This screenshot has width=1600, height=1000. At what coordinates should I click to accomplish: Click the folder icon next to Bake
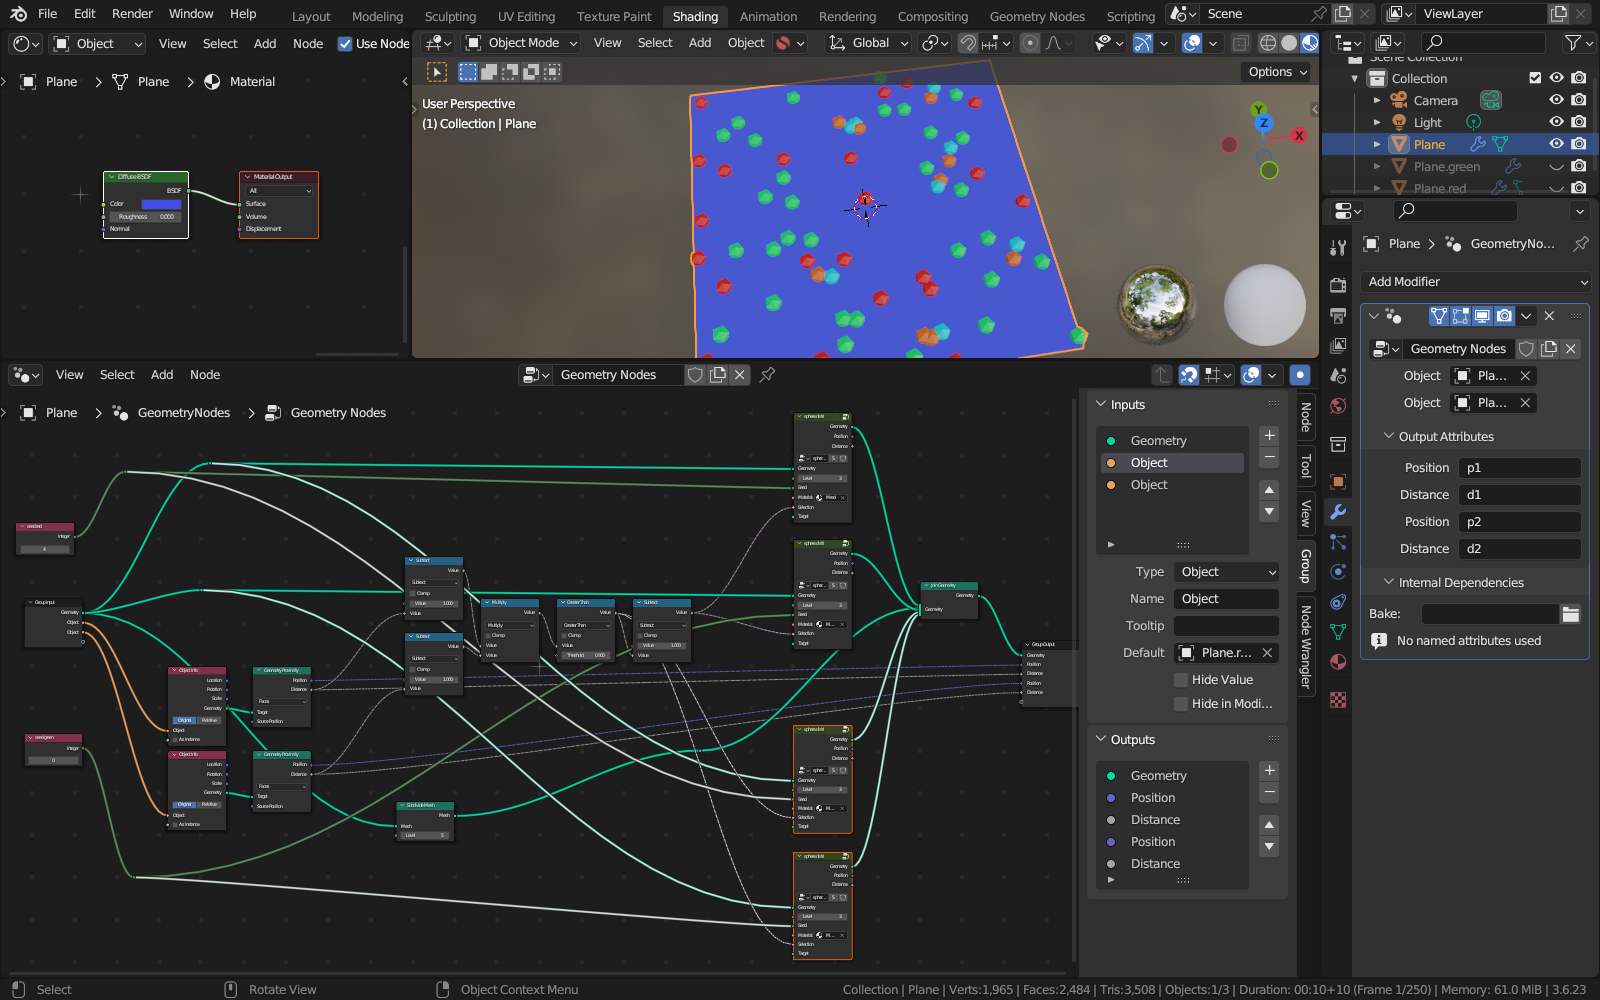(x=1570, y=614)
